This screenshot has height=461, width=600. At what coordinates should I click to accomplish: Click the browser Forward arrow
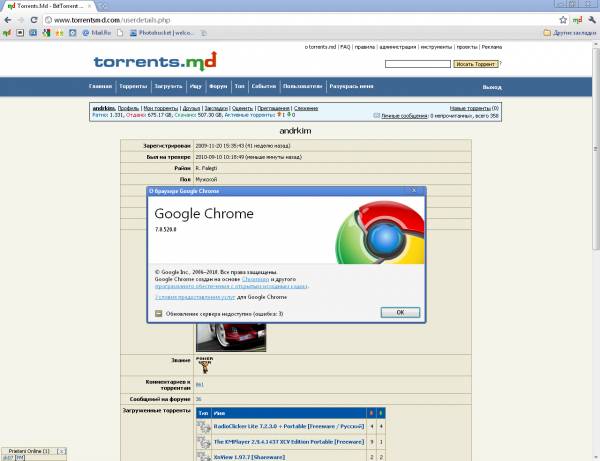(x=21, y=20)
